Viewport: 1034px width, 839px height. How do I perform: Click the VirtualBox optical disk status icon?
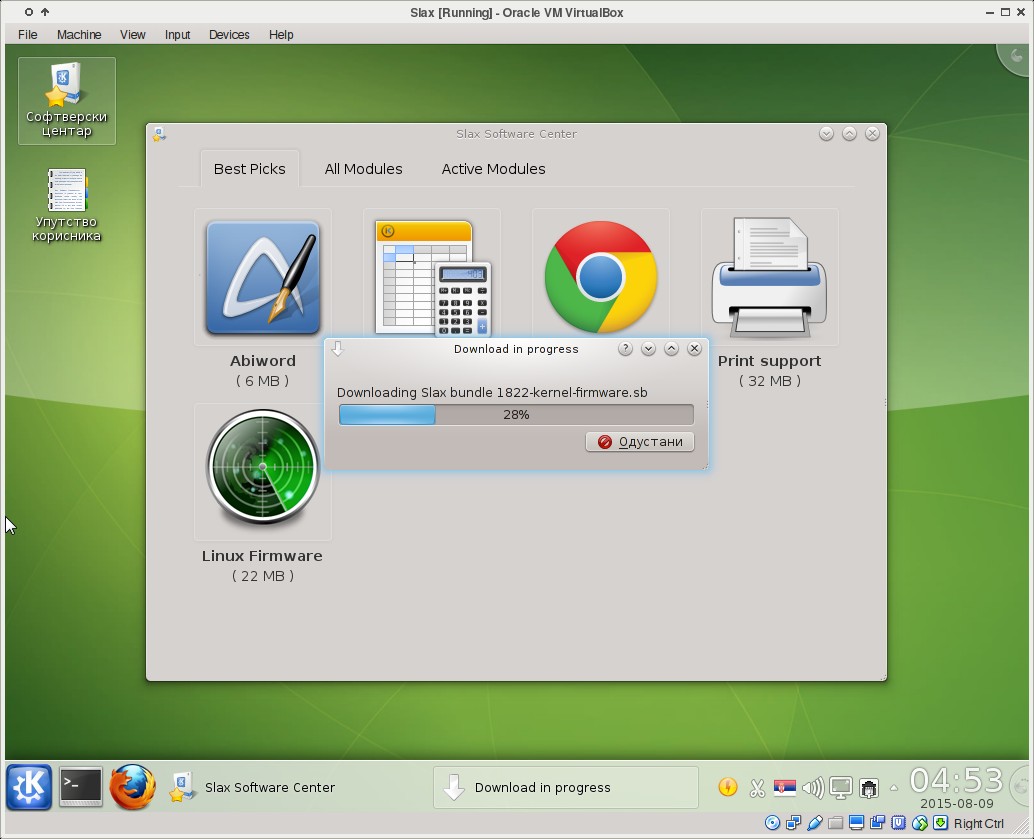[x=772, y=823]
